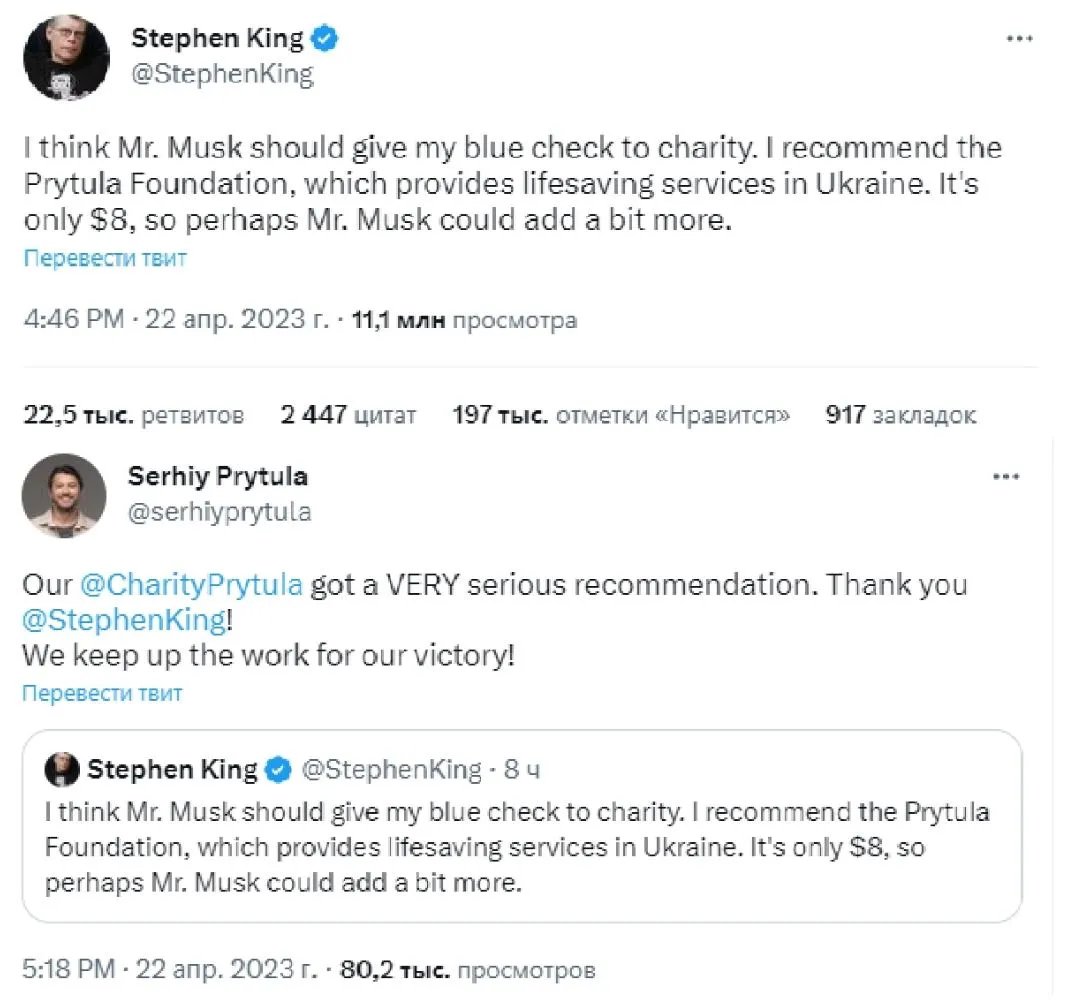Click Stephen King's profile avatar

pos(66,57)
